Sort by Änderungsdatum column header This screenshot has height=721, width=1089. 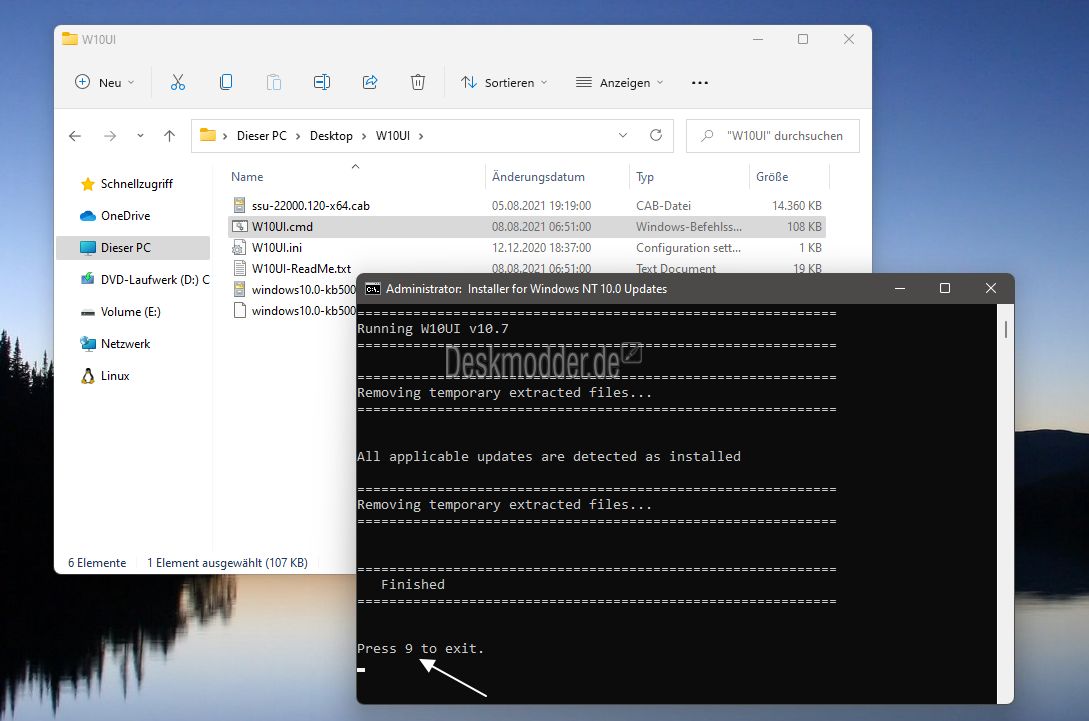(538, 177)
